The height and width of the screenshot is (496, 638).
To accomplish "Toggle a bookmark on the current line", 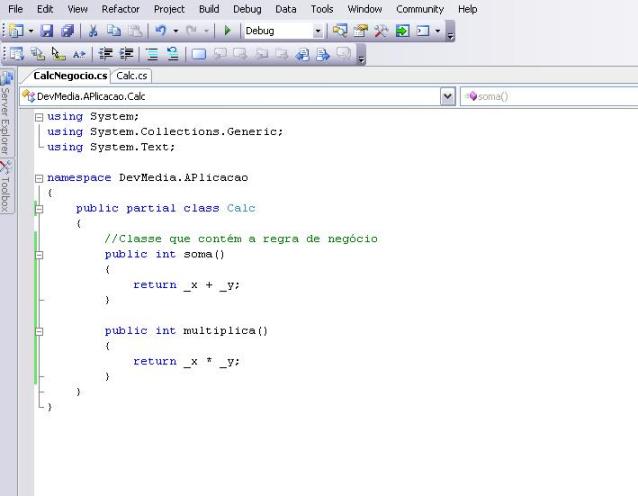I will point(199,54).
